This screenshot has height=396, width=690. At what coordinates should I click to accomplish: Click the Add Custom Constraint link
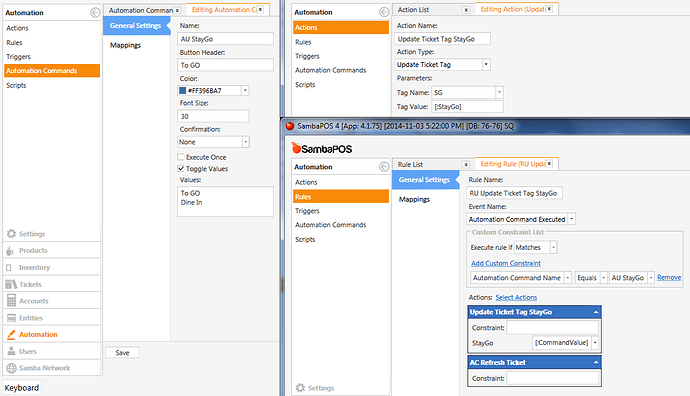point(506,263)
